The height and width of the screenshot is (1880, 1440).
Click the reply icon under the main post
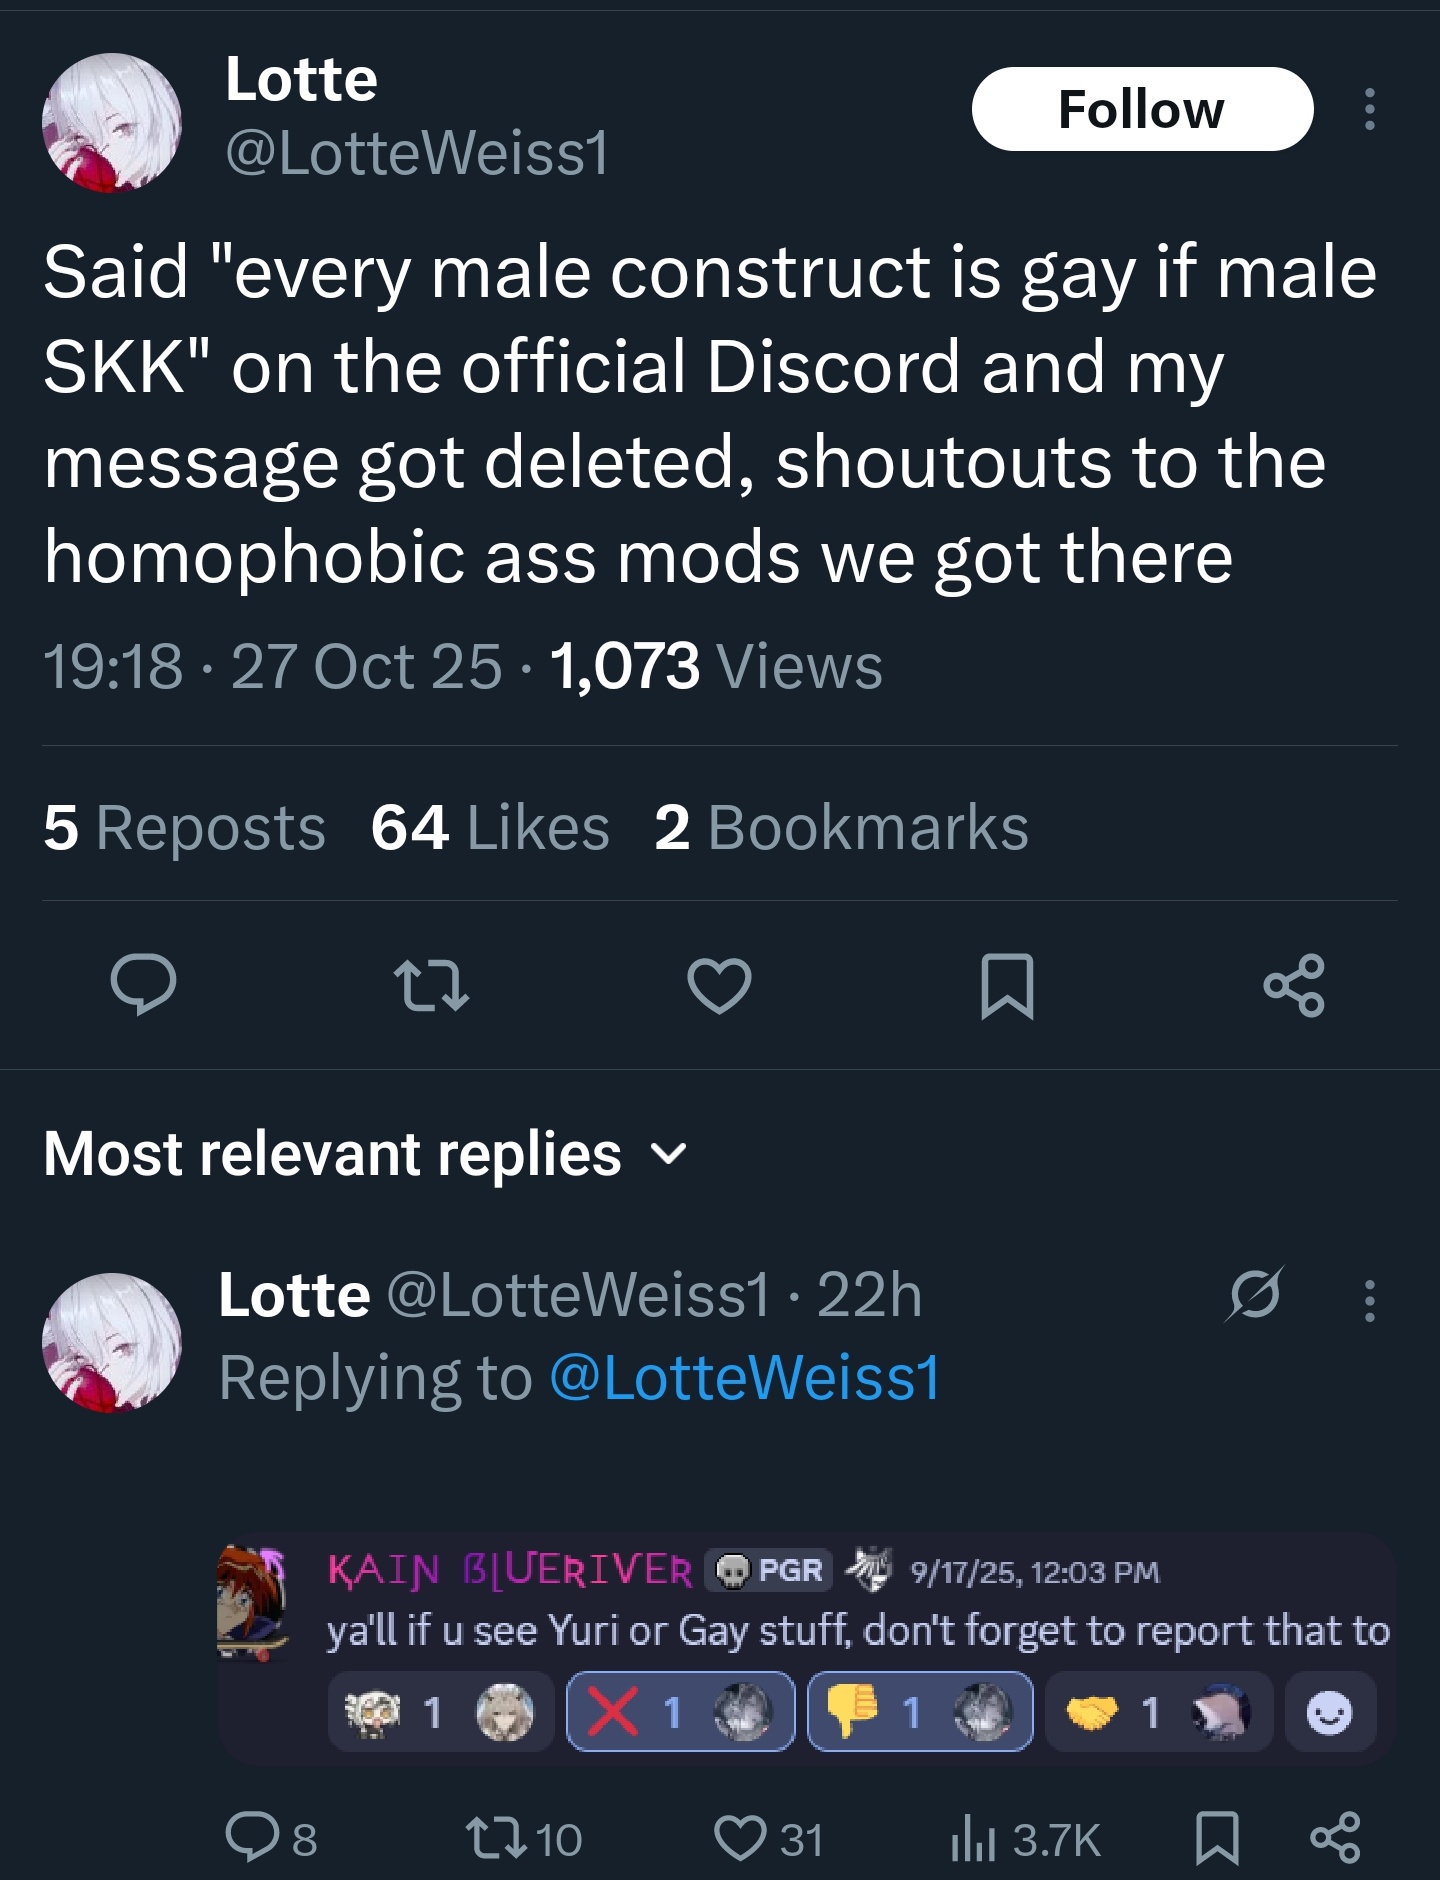click(144, 985)
